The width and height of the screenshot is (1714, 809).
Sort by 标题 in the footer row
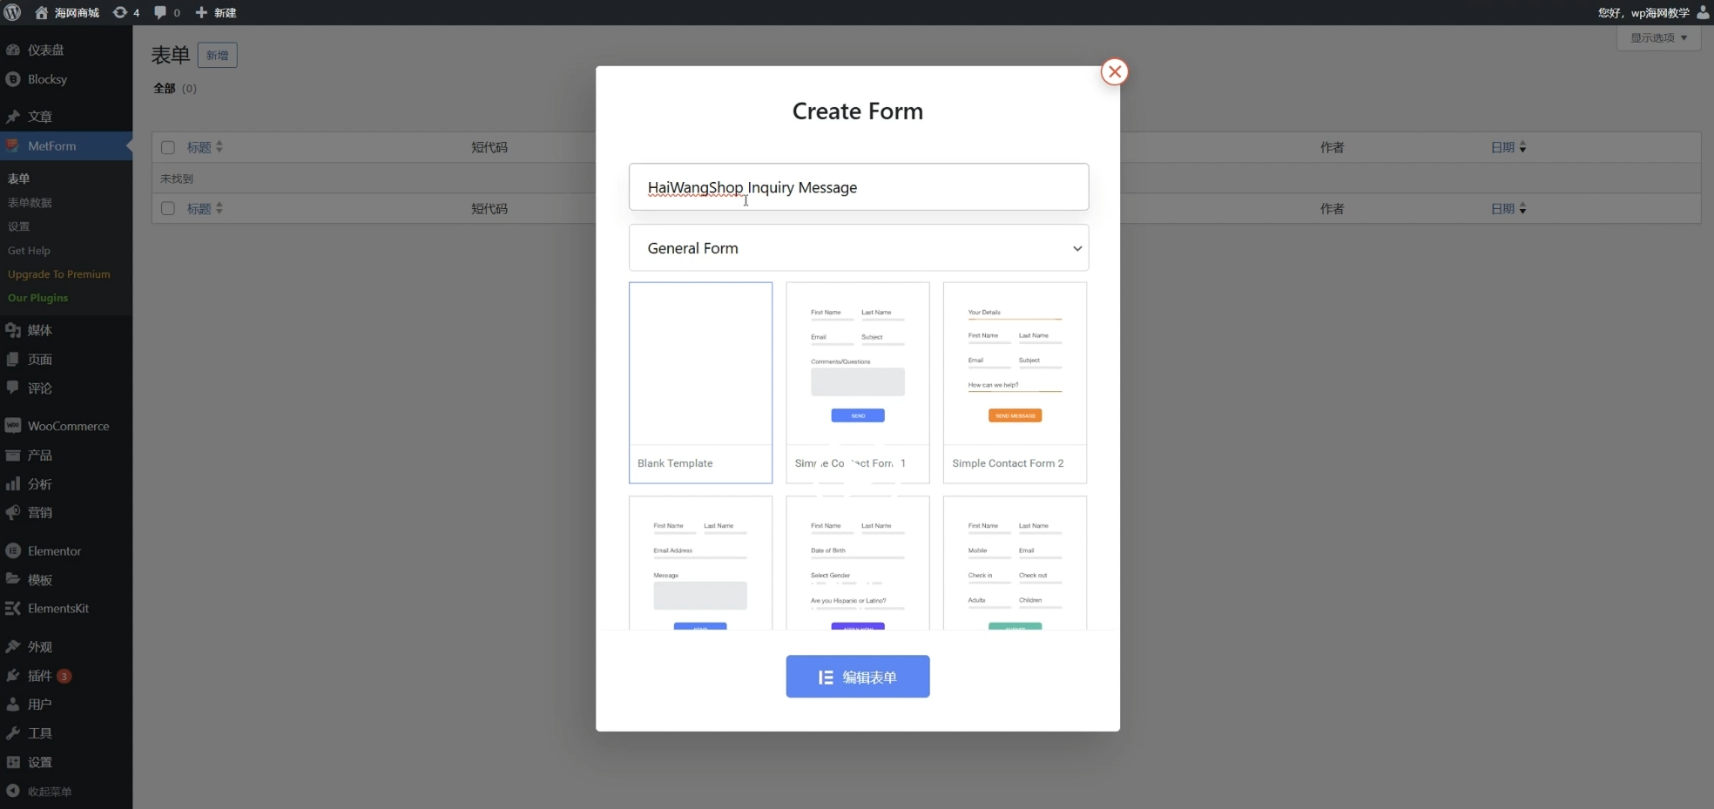tap(204, 209)
